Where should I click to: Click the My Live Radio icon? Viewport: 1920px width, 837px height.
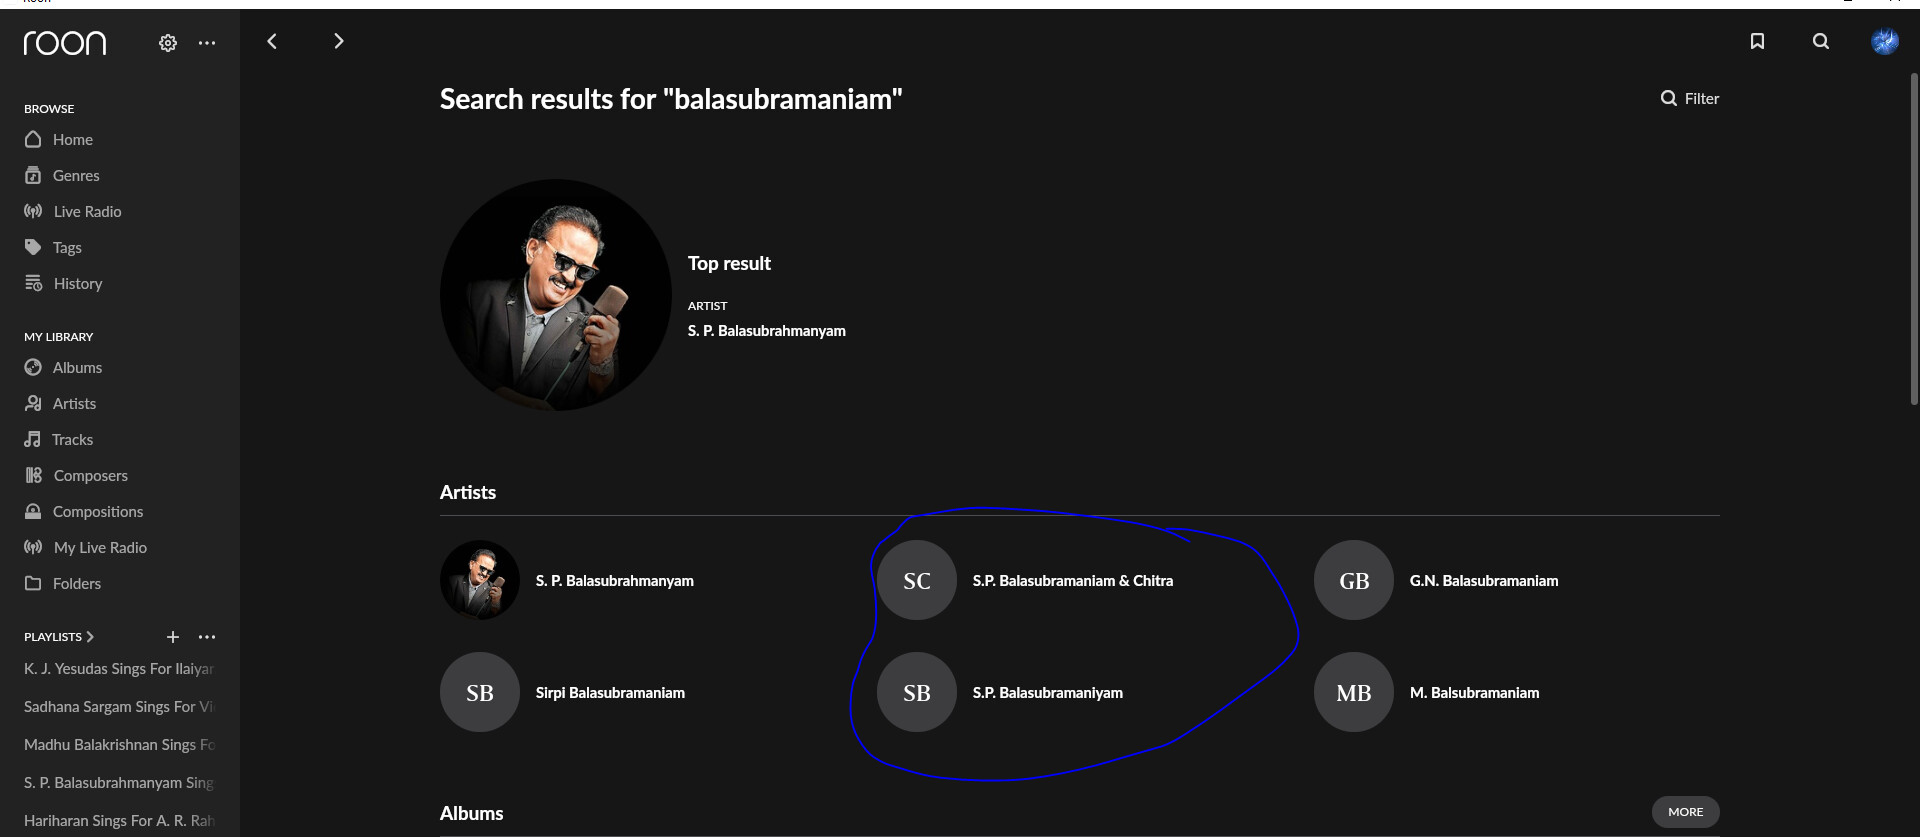(33, 547)
